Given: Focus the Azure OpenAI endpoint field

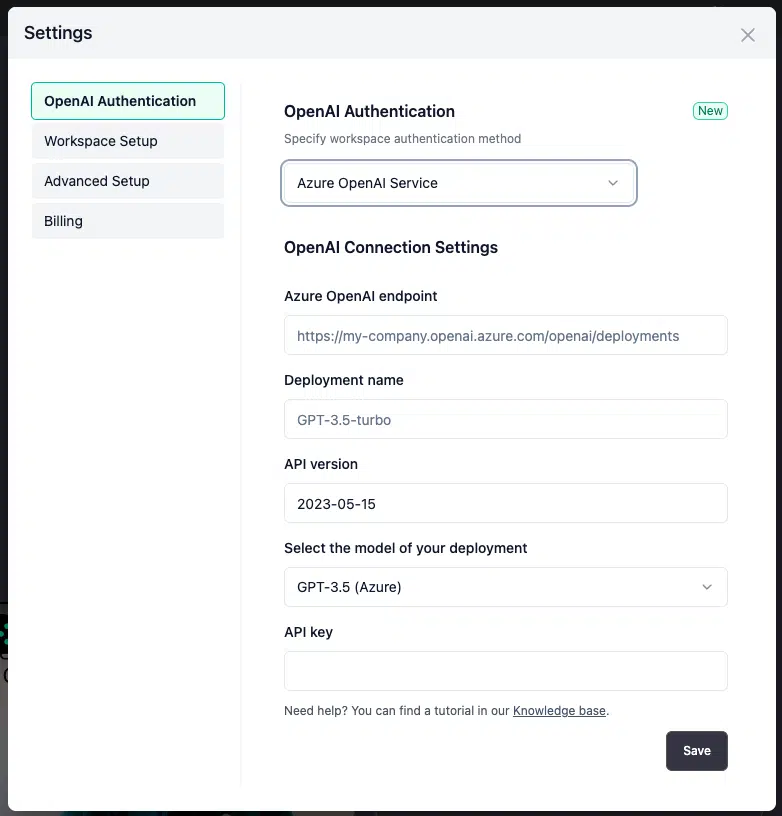Looking at the screenshot, I should (506, 335).
